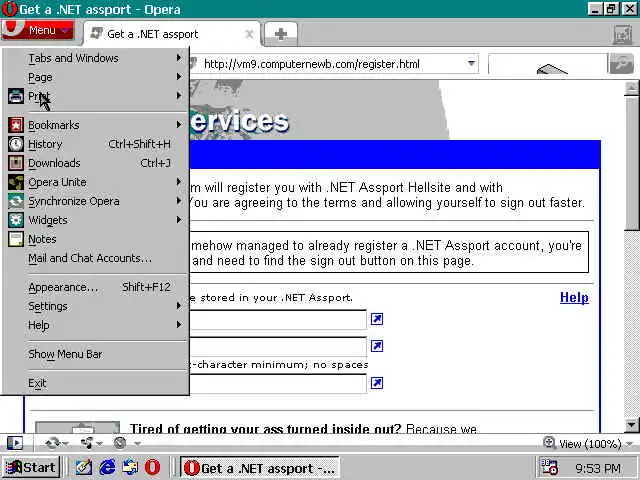640x480 pixels.
Task: Open the address bar dropdown arrow
Action: (471, 64)
